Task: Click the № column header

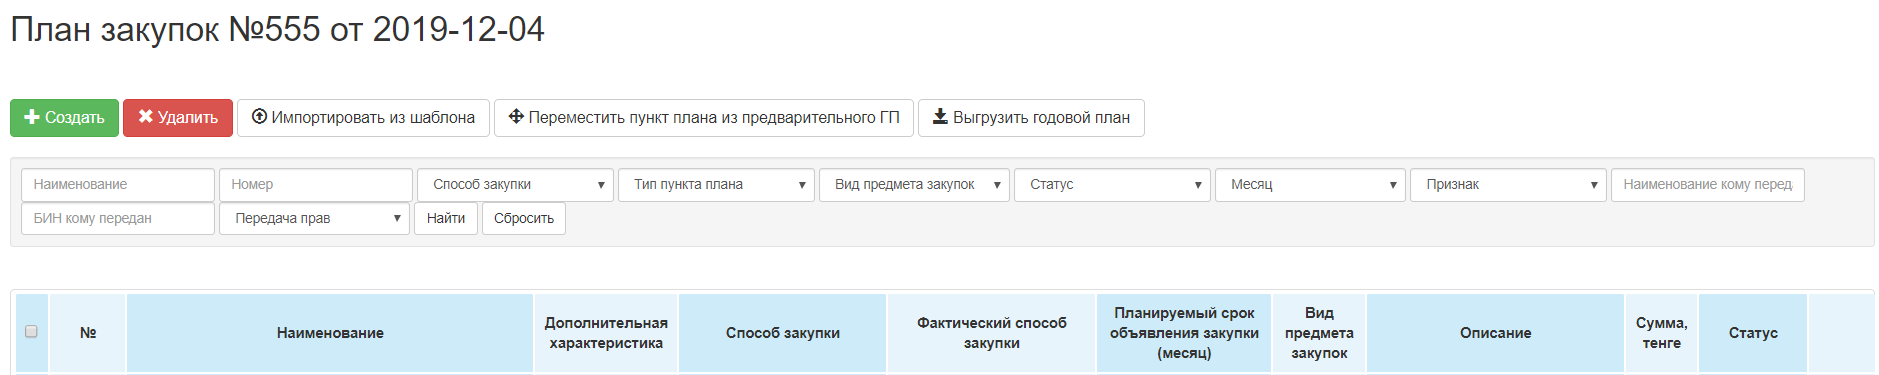Action: tap(88, 333)
